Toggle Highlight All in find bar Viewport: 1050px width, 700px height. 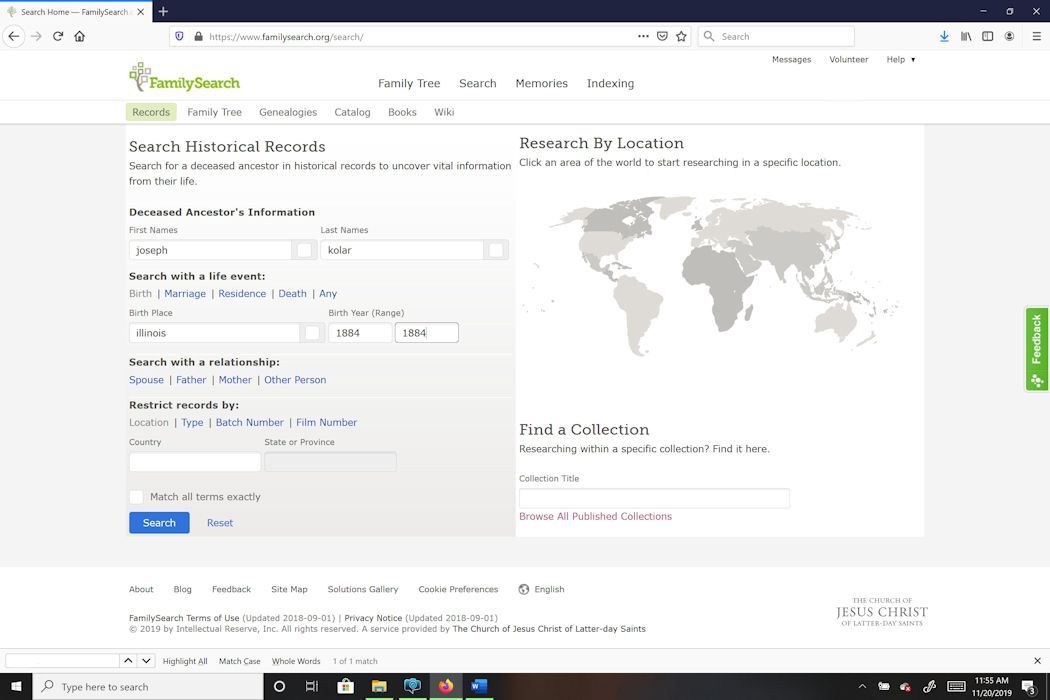click(x=185, y=661)
